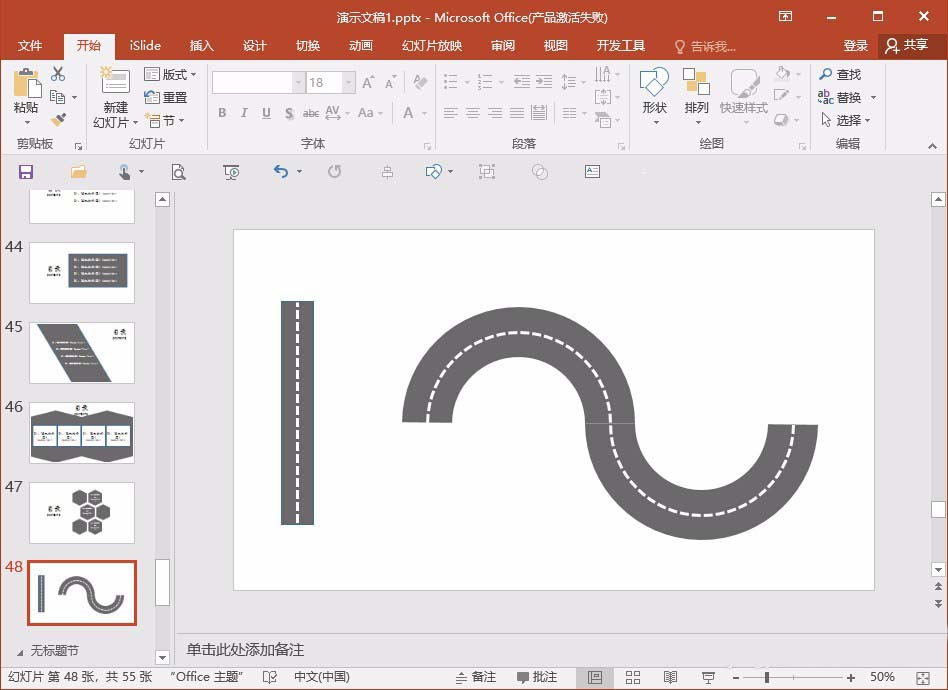Click the Undo arrow icon
The image size is (948, 690).
pyautogui.click(x=281, y=172)
